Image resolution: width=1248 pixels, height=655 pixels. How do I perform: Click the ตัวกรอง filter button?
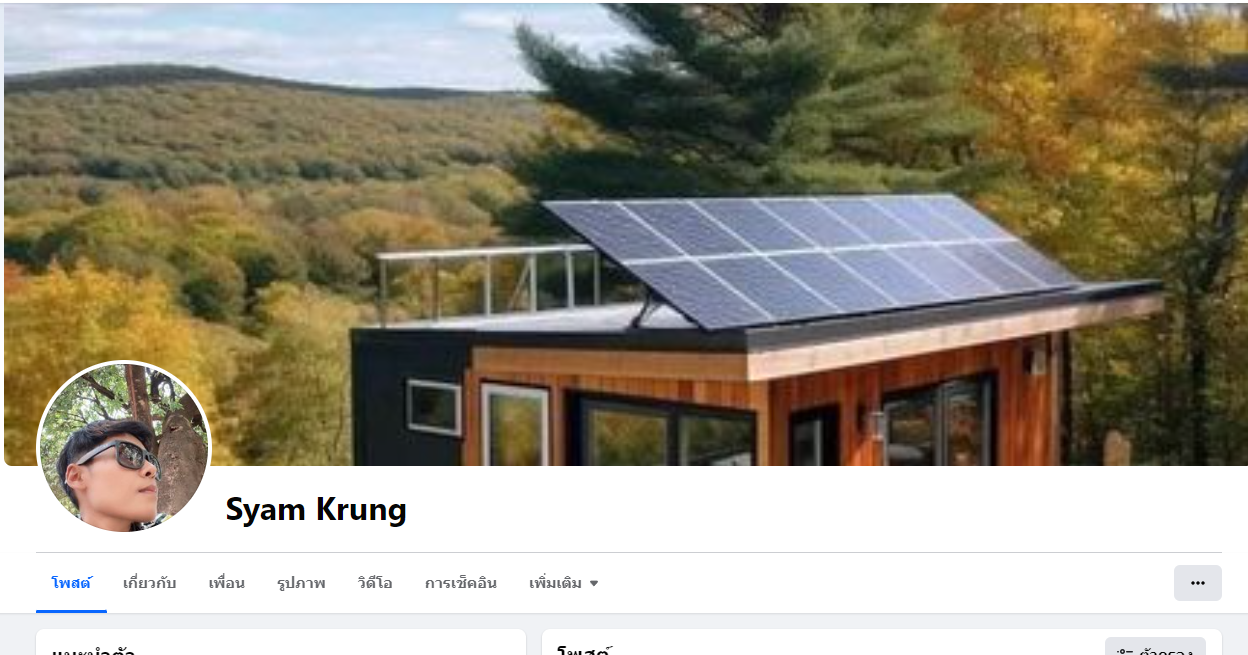point(1155,647)
